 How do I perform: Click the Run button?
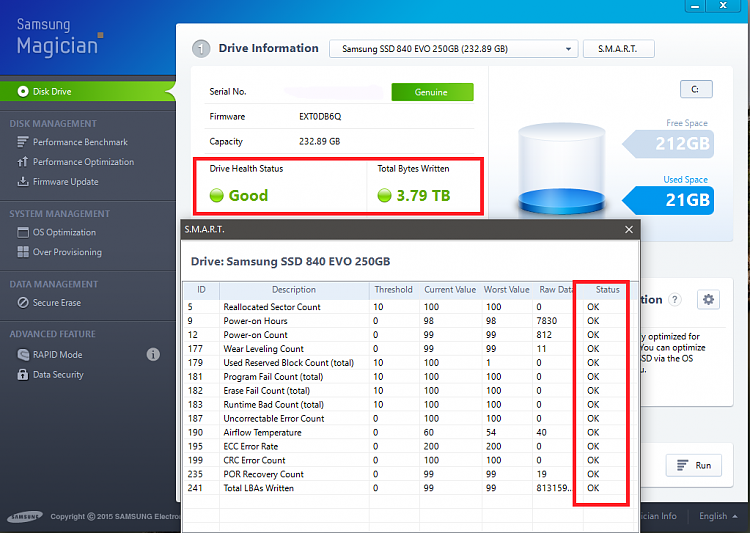(694, 465)
